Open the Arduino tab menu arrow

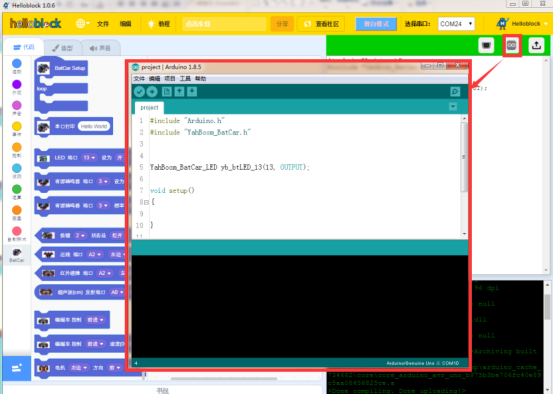[453, 107]
